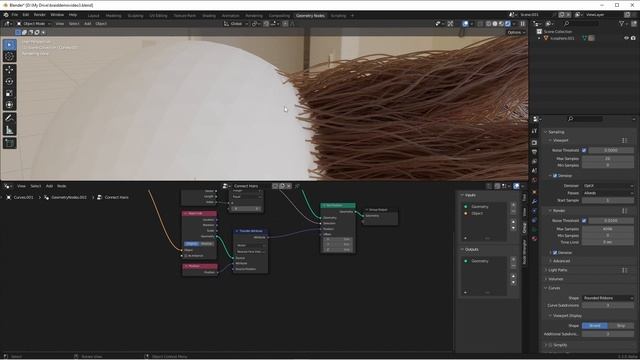Toggle viewport Noise Threshold checkbox
This screenshot has height=360, width=640.
pos(584,150)
